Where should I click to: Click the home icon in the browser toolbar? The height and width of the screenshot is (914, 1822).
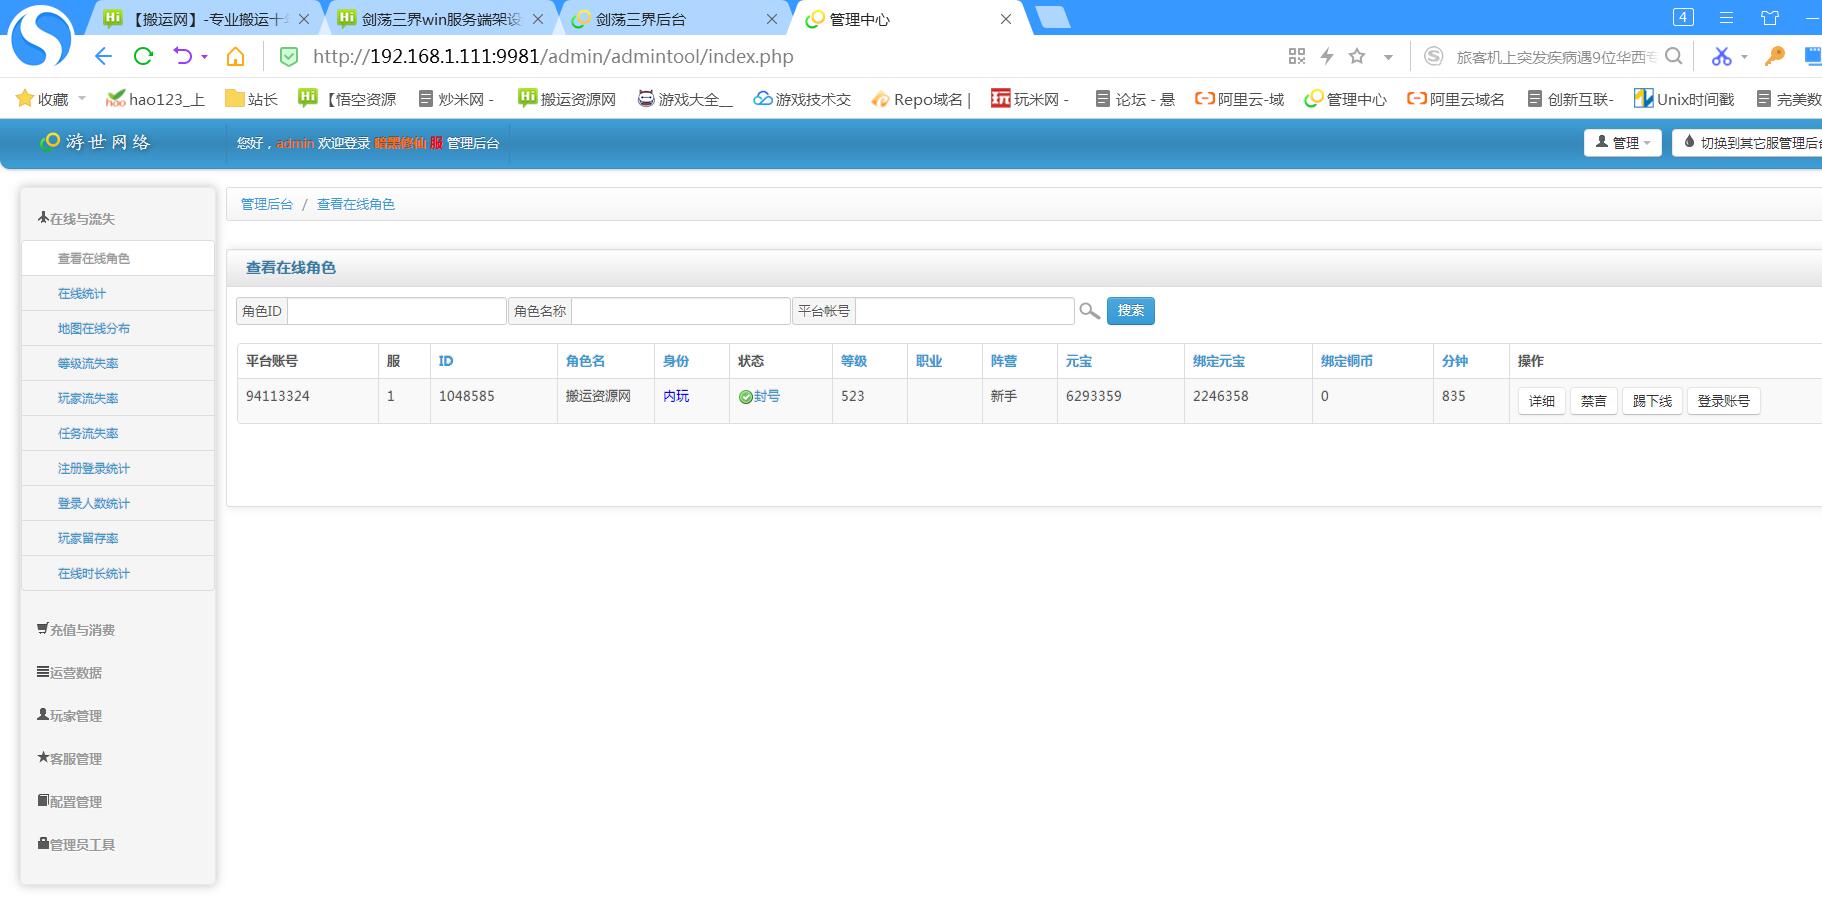235,56
